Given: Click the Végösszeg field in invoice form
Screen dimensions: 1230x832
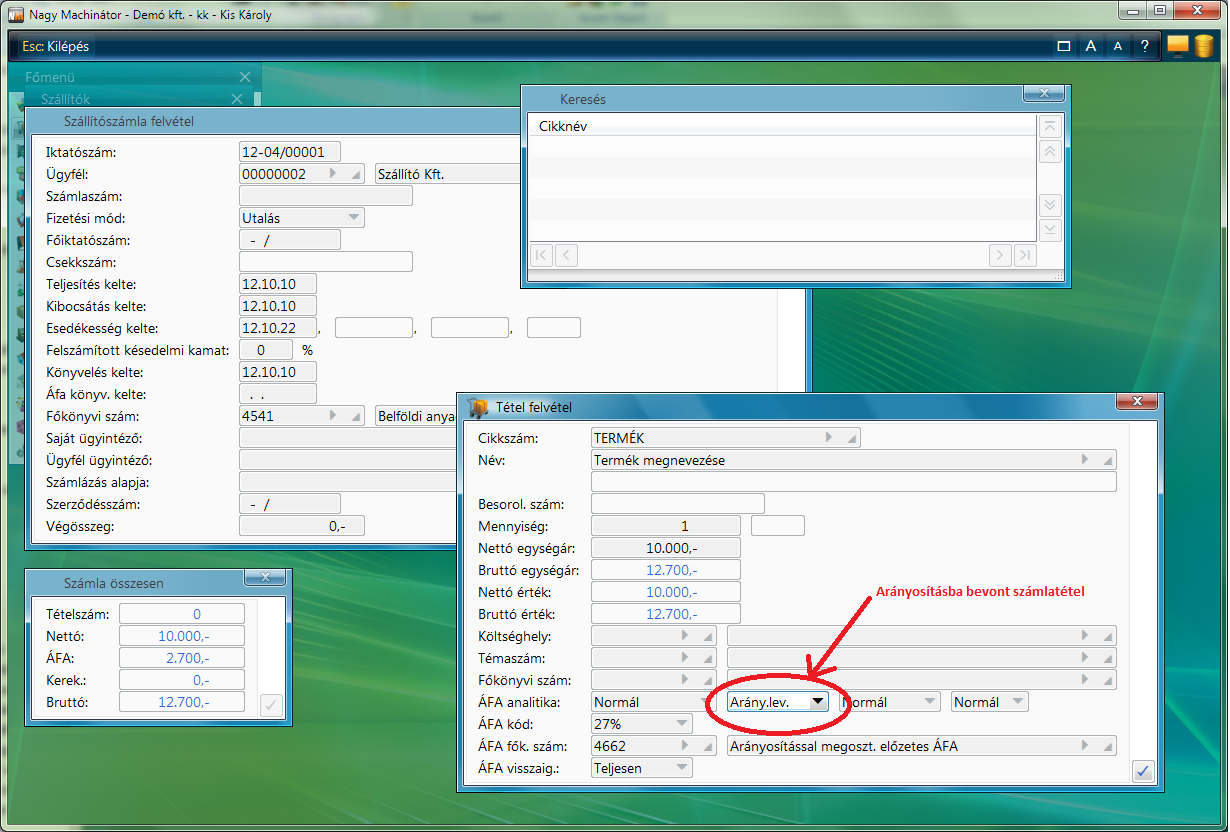Looking at the screenshot, I should click(x=302, y=526).
